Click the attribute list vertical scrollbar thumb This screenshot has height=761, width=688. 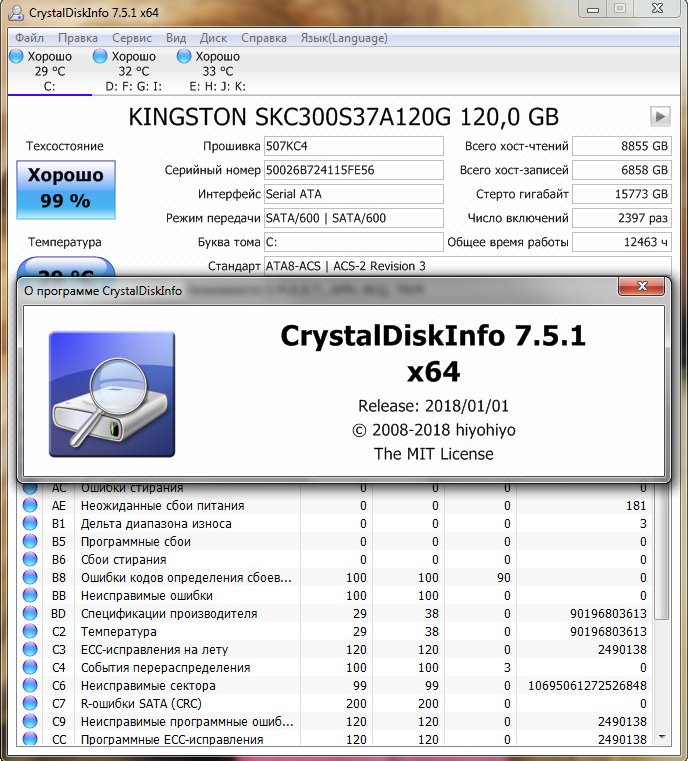pos(661,551)
